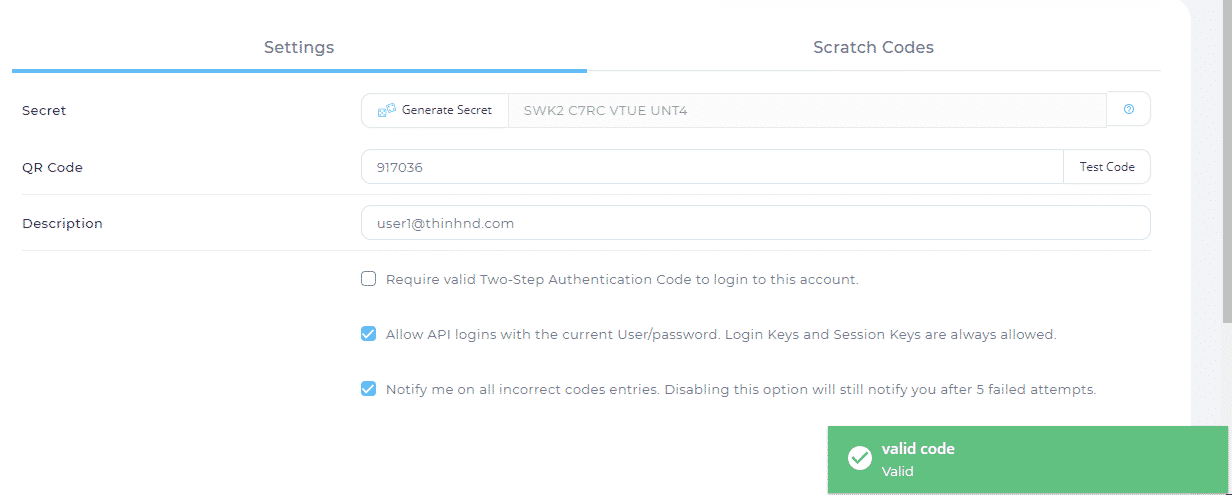Viewport: 1232px width, 495px height.
Task: Click the Test Code button
Action: (x=1106, y=167)
